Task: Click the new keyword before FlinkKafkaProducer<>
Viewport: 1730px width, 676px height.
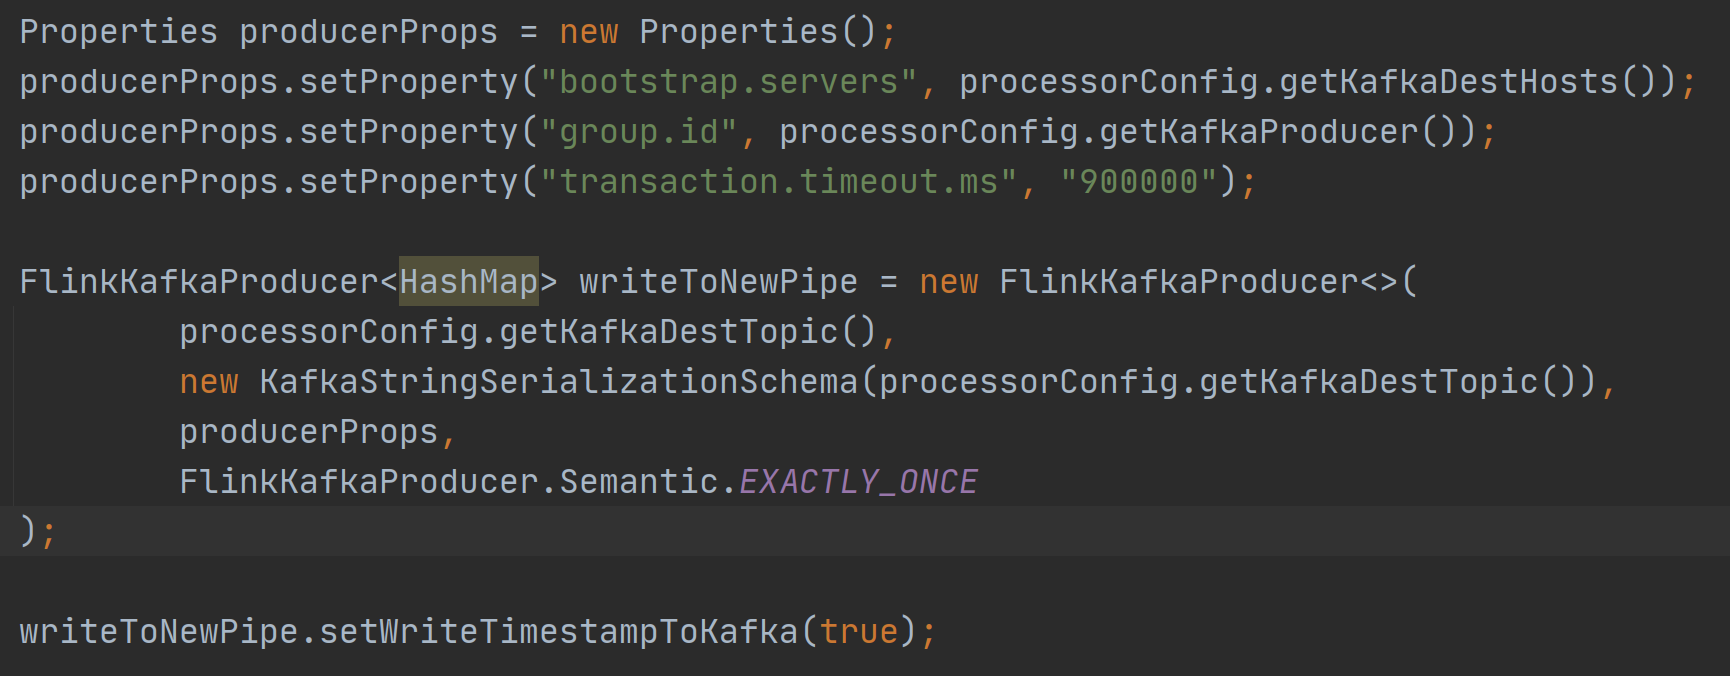Action: pos(948,282)
